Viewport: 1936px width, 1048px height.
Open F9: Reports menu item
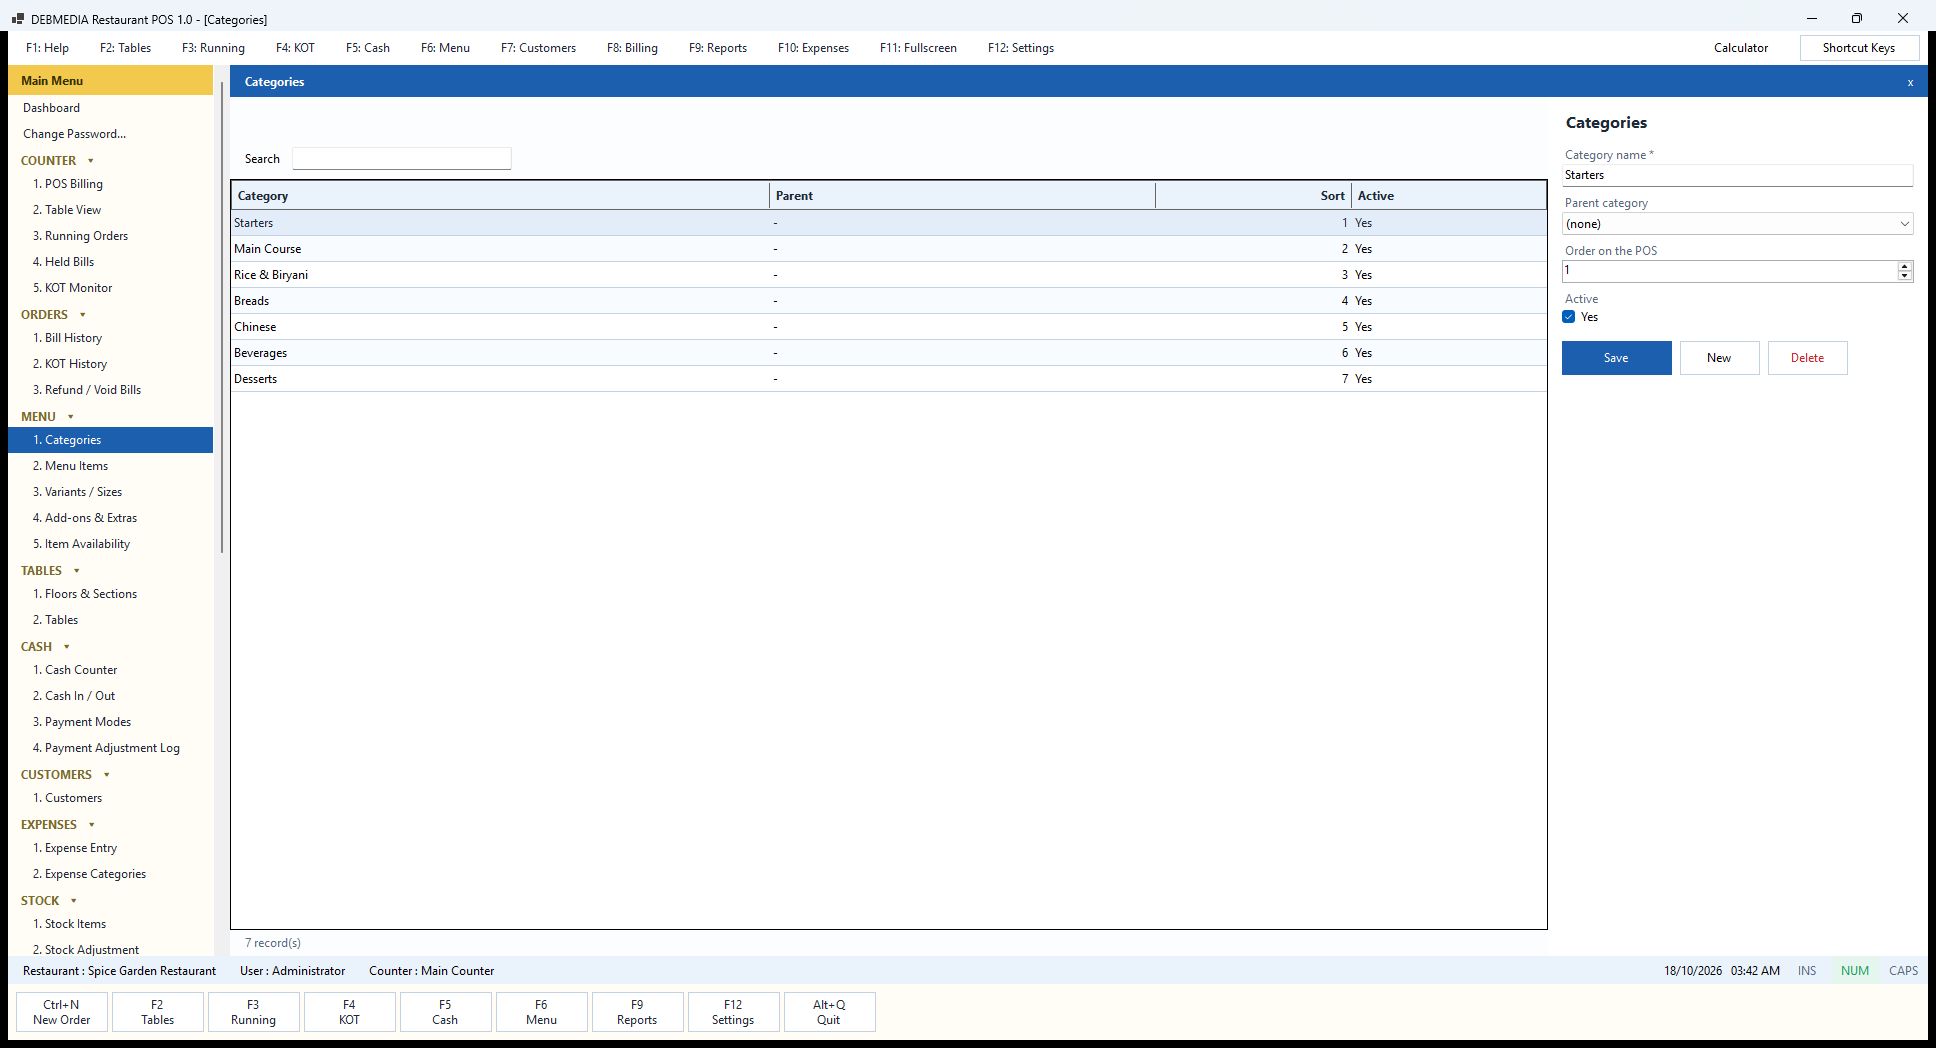click(x=717, y=48)
